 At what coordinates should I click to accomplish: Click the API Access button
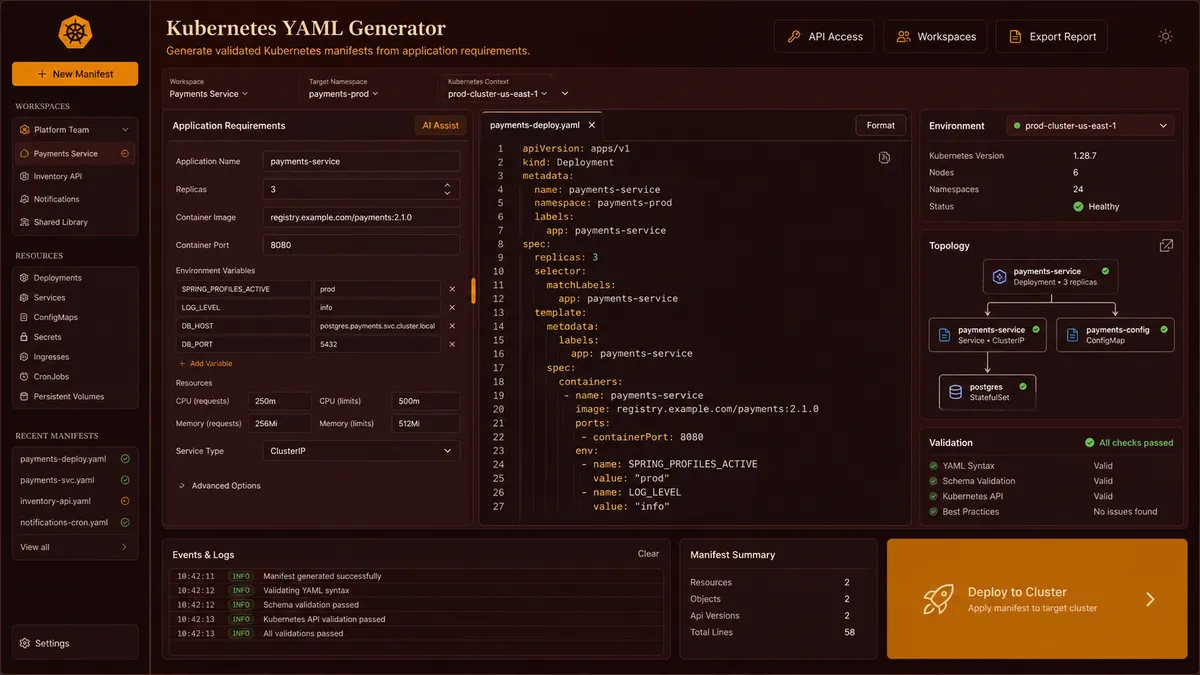(825, 36)
